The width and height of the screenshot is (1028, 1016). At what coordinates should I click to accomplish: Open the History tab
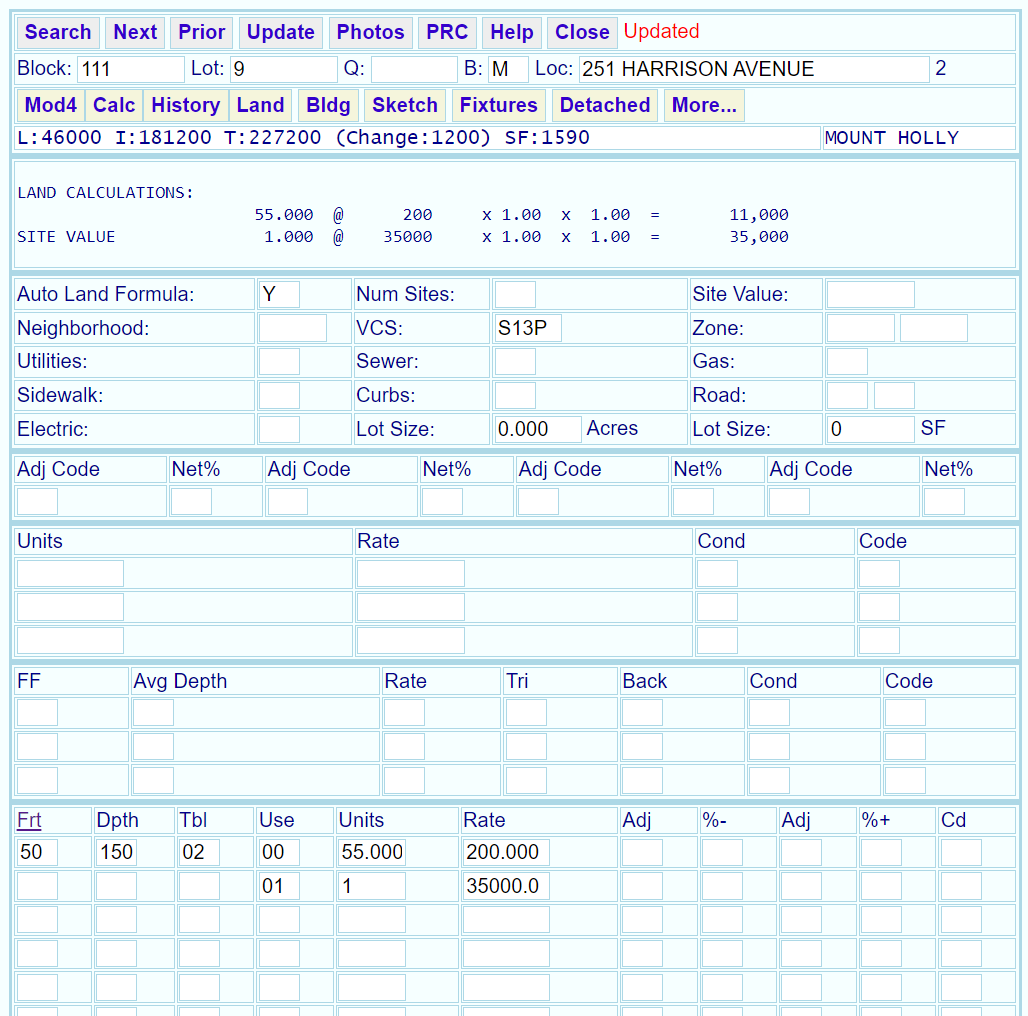point(186,105)
